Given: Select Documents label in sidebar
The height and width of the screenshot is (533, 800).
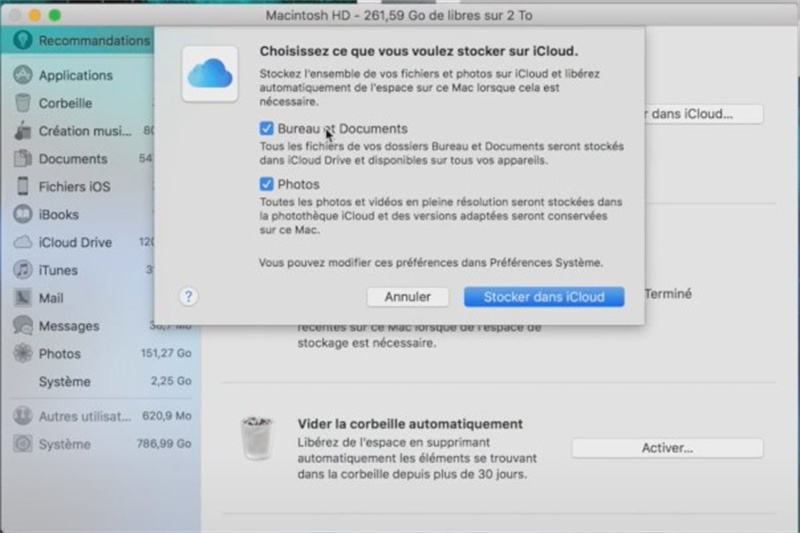Looking at the screenshot, I should point(73,159).
